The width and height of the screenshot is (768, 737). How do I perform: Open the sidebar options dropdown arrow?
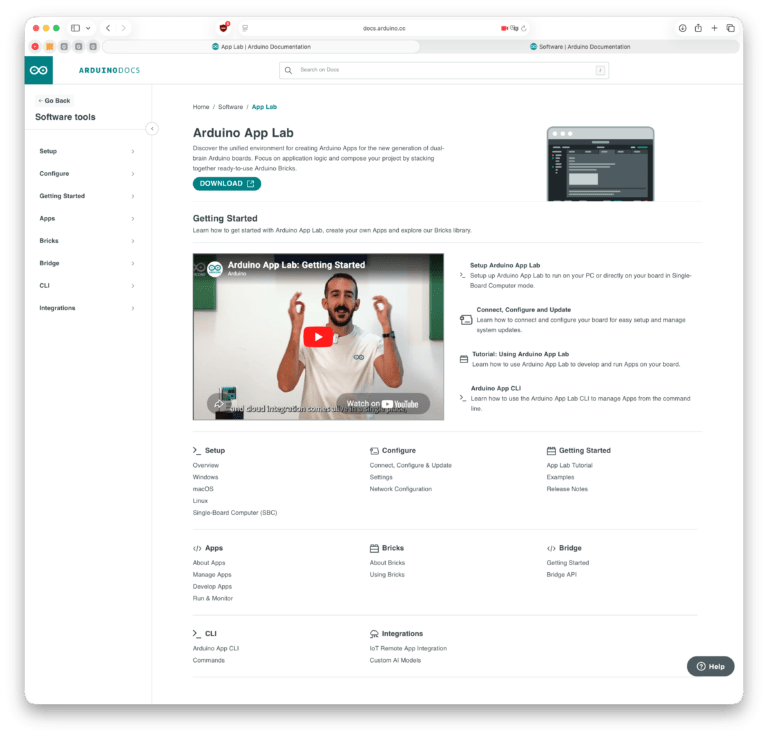coord(88,28)
